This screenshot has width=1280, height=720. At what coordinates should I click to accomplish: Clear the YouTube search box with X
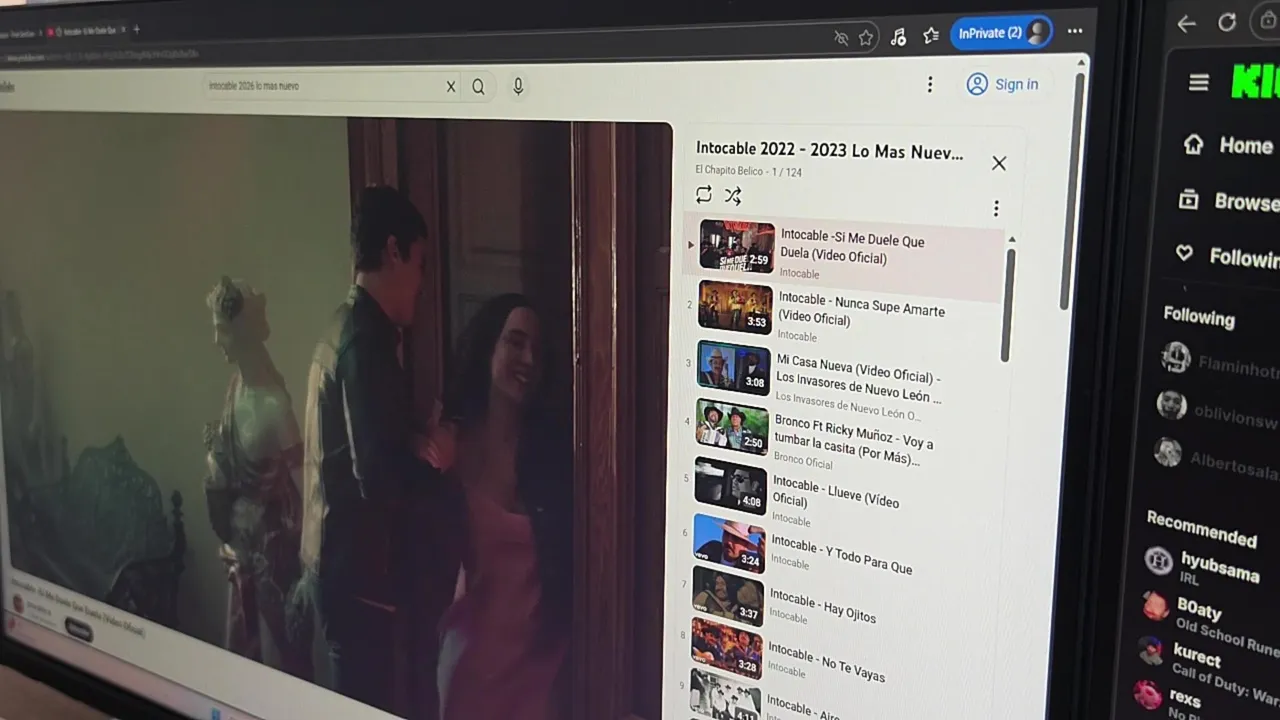451,87
